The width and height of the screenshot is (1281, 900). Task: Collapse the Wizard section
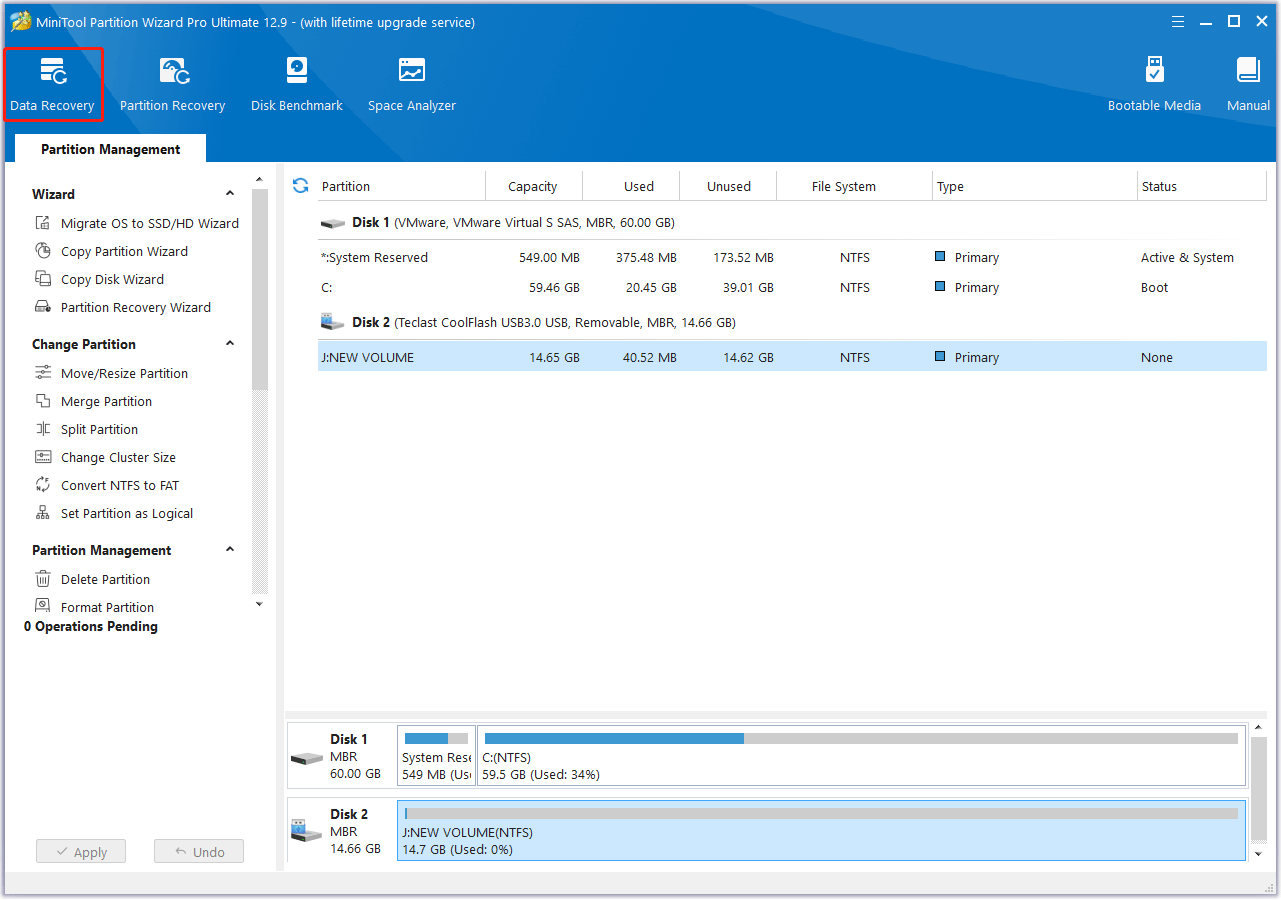(230, 194)
